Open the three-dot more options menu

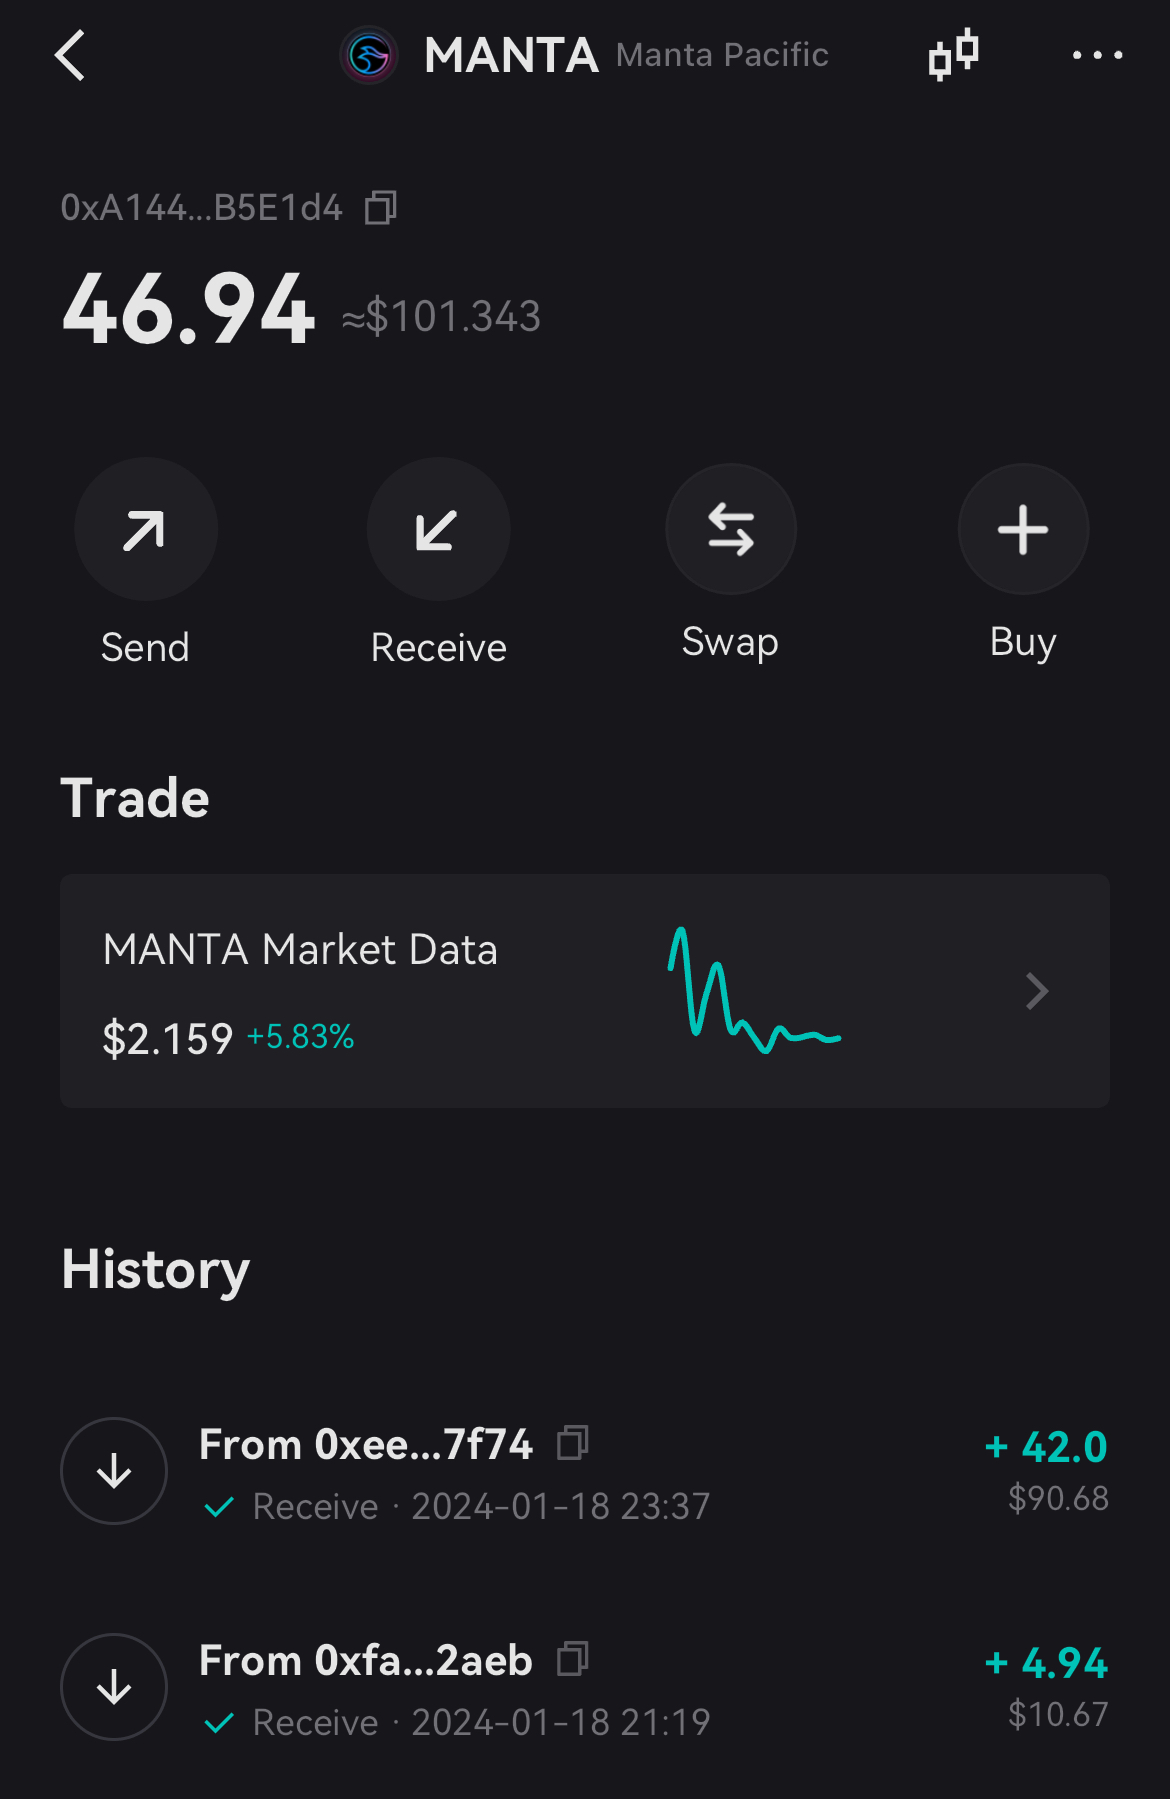(1097, 55)
